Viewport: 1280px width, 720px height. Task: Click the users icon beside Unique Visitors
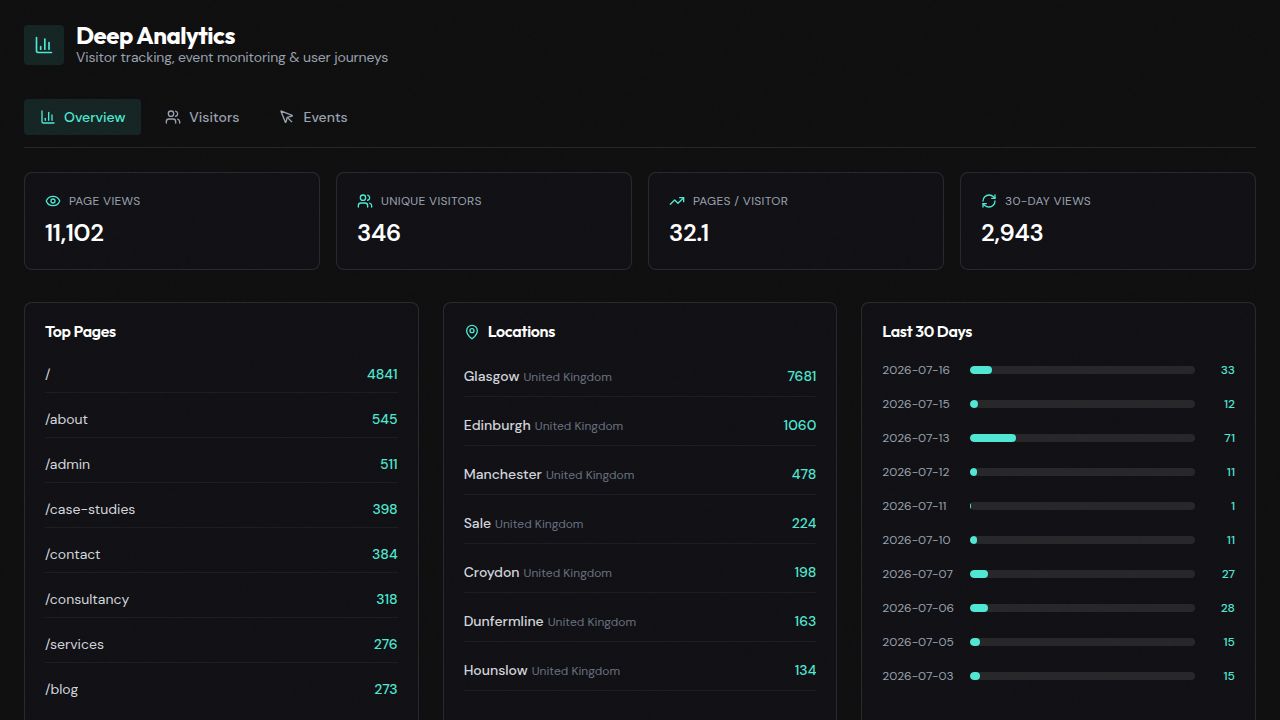tap(365, 201)
